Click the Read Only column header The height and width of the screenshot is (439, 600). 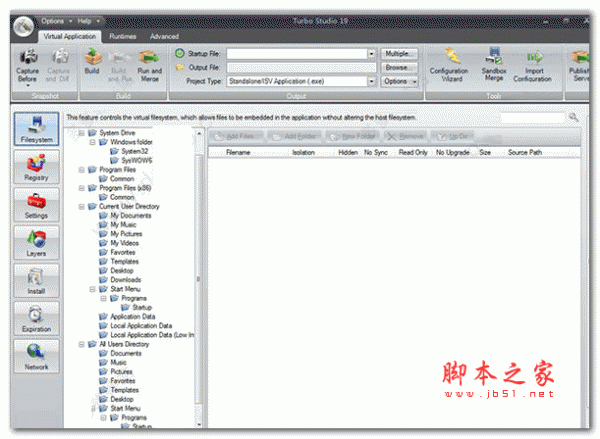tap(413, 152)
